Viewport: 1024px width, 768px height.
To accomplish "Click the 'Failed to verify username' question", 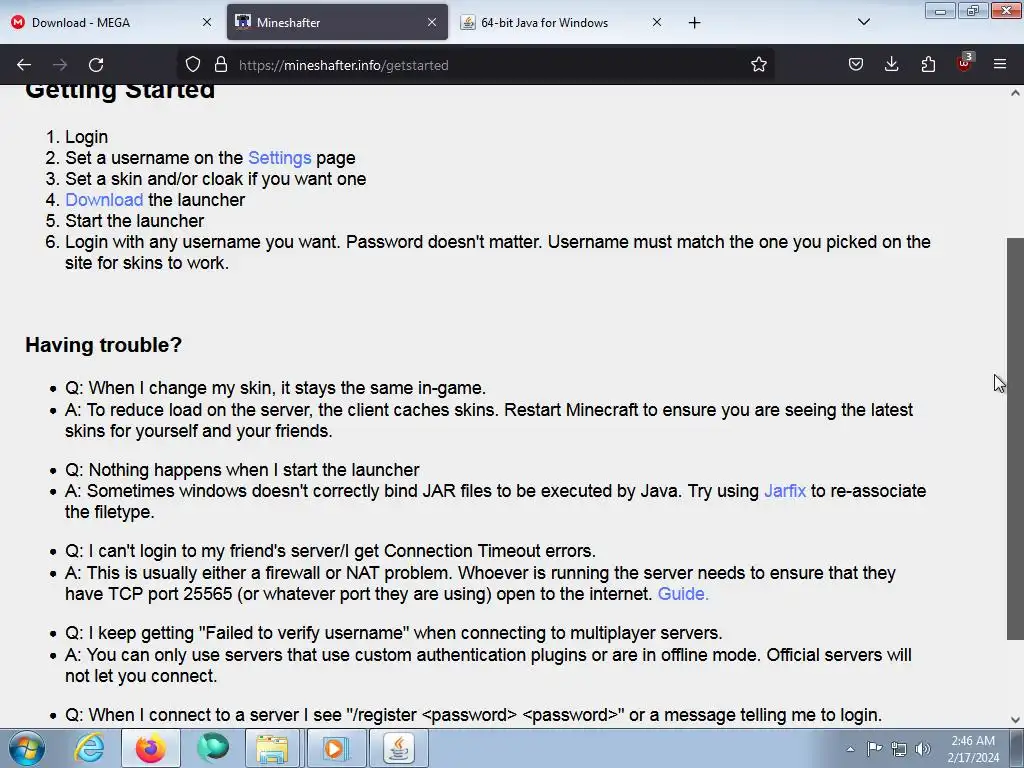I will coord(394,633).
